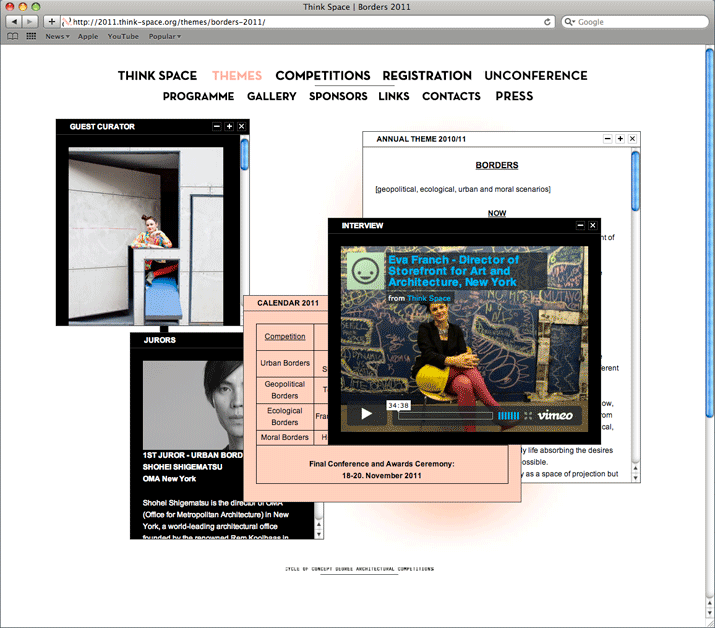Minimize the Annual Theme 2010/11 panel

click(x=607, y=139)
